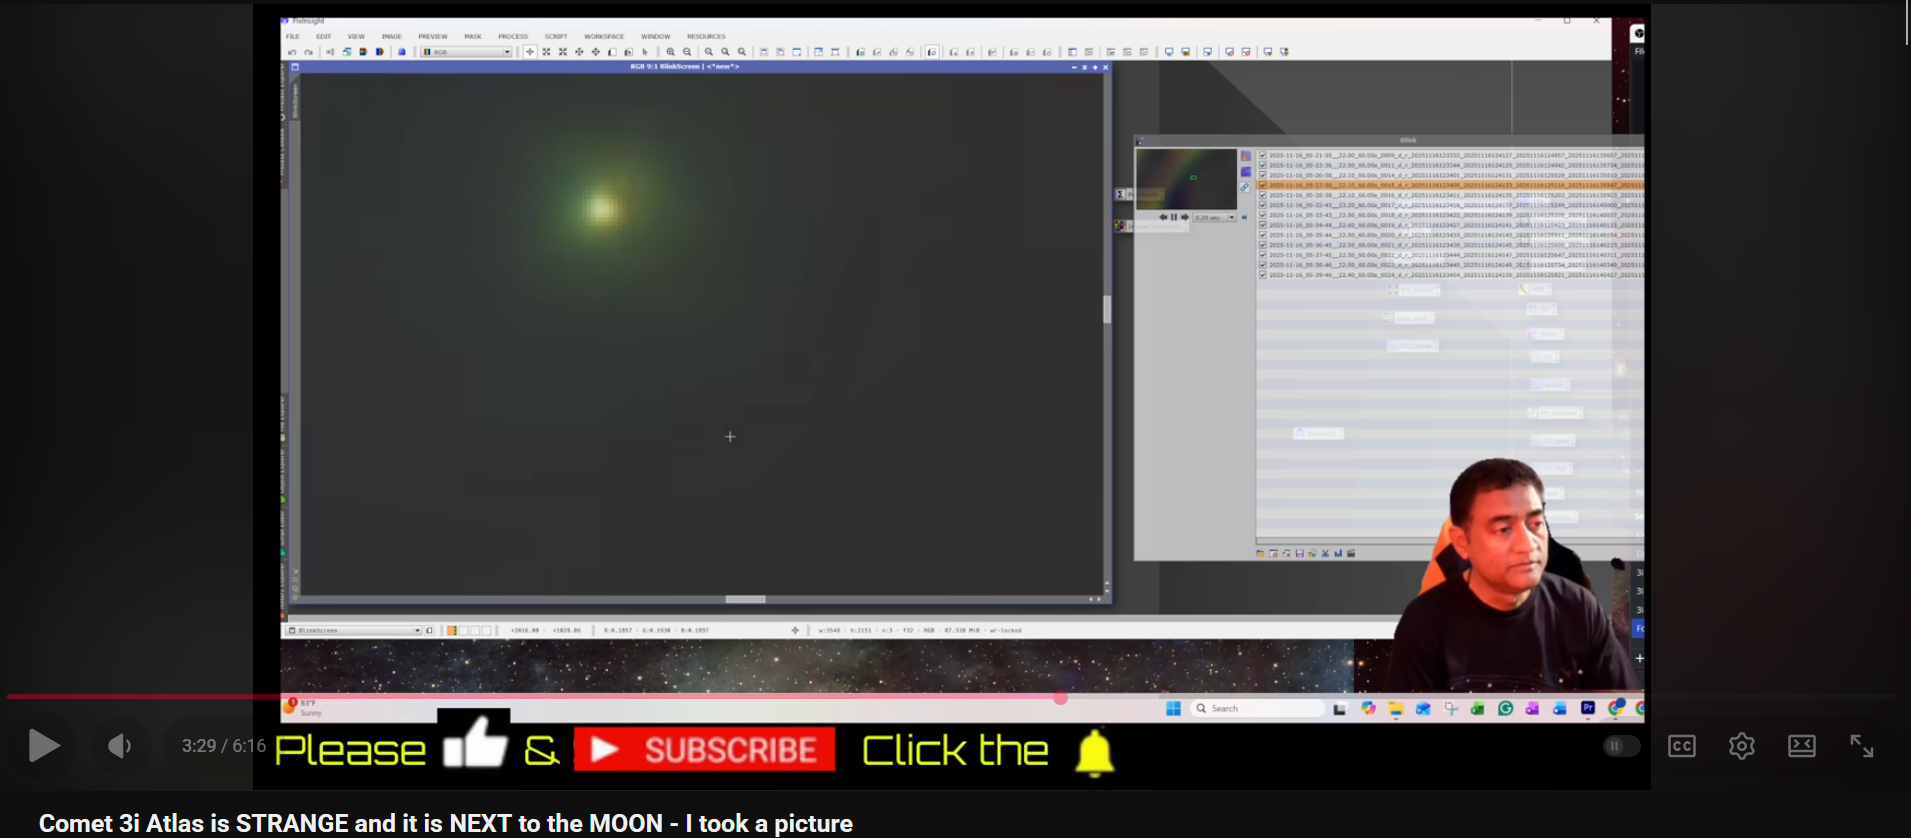1911x838 pixels.
Task: Click the Windows taskbar Search box
Action: pyautogui.click(x=1258, y=708)
